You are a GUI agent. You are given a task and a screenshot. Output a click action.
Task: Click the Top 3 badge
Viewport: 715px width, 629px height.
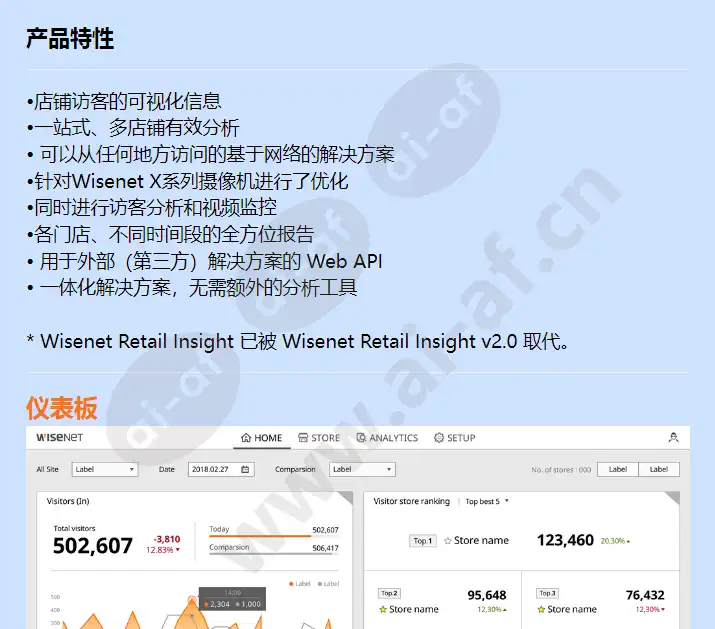pos(548,593)
